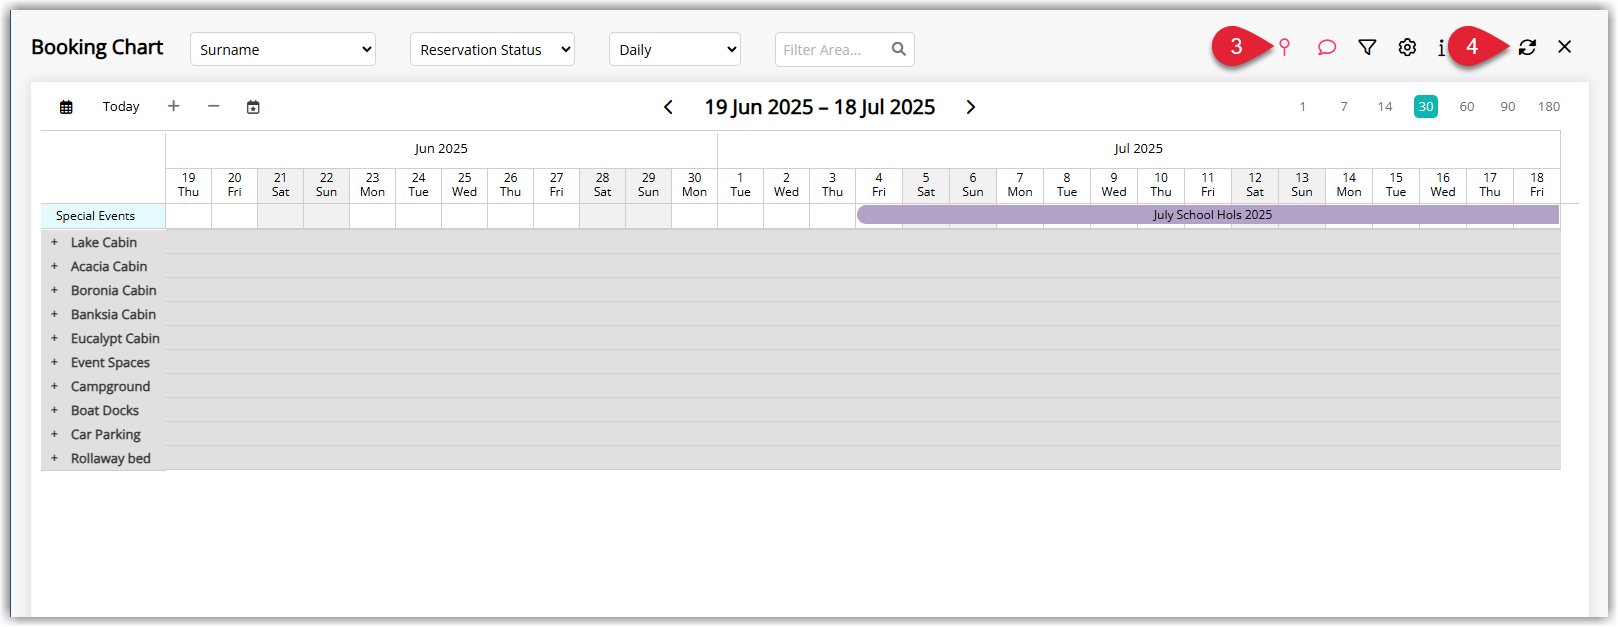The image size is (1618, 627).
Task: Click the 30 Mon date column header
Action: click(x=694, y=185)
